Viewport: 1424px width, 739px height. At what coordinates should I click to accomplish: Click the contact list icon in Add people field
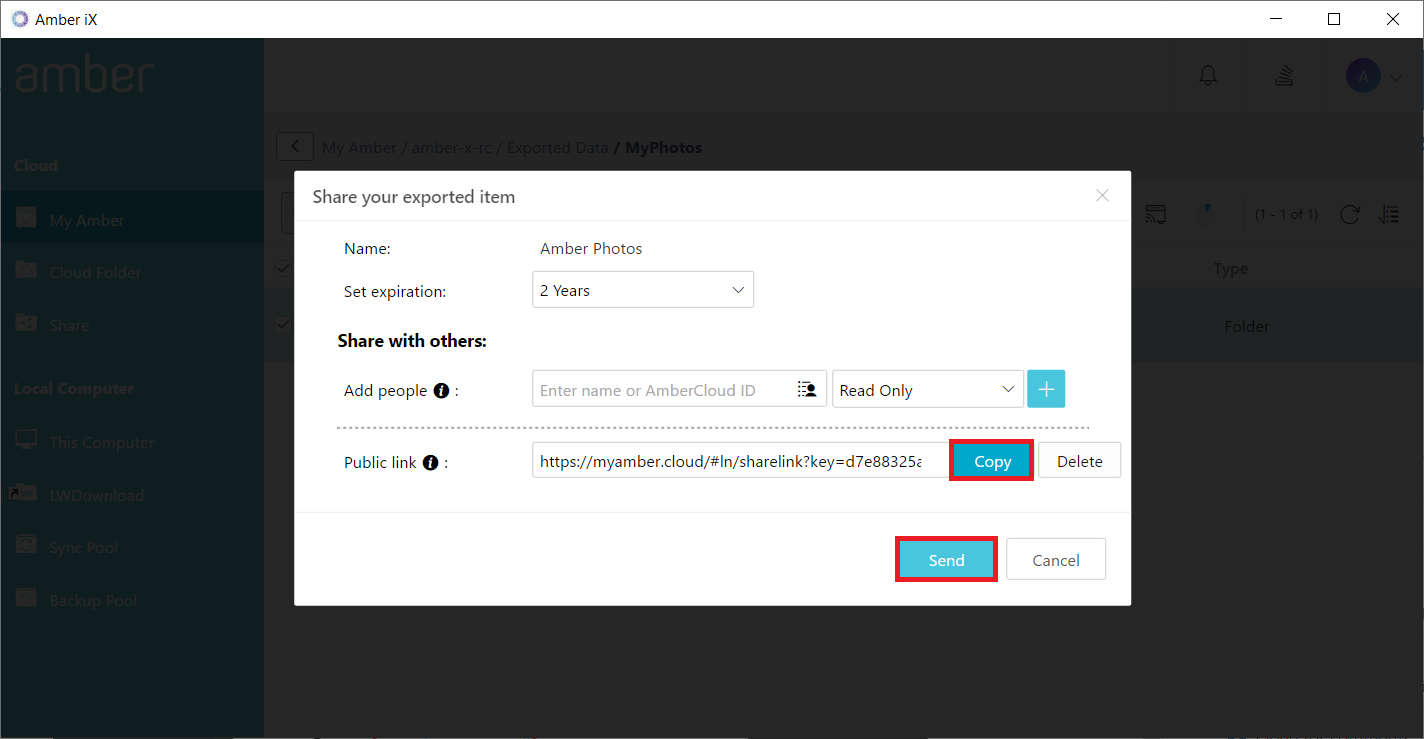(807, 390)
